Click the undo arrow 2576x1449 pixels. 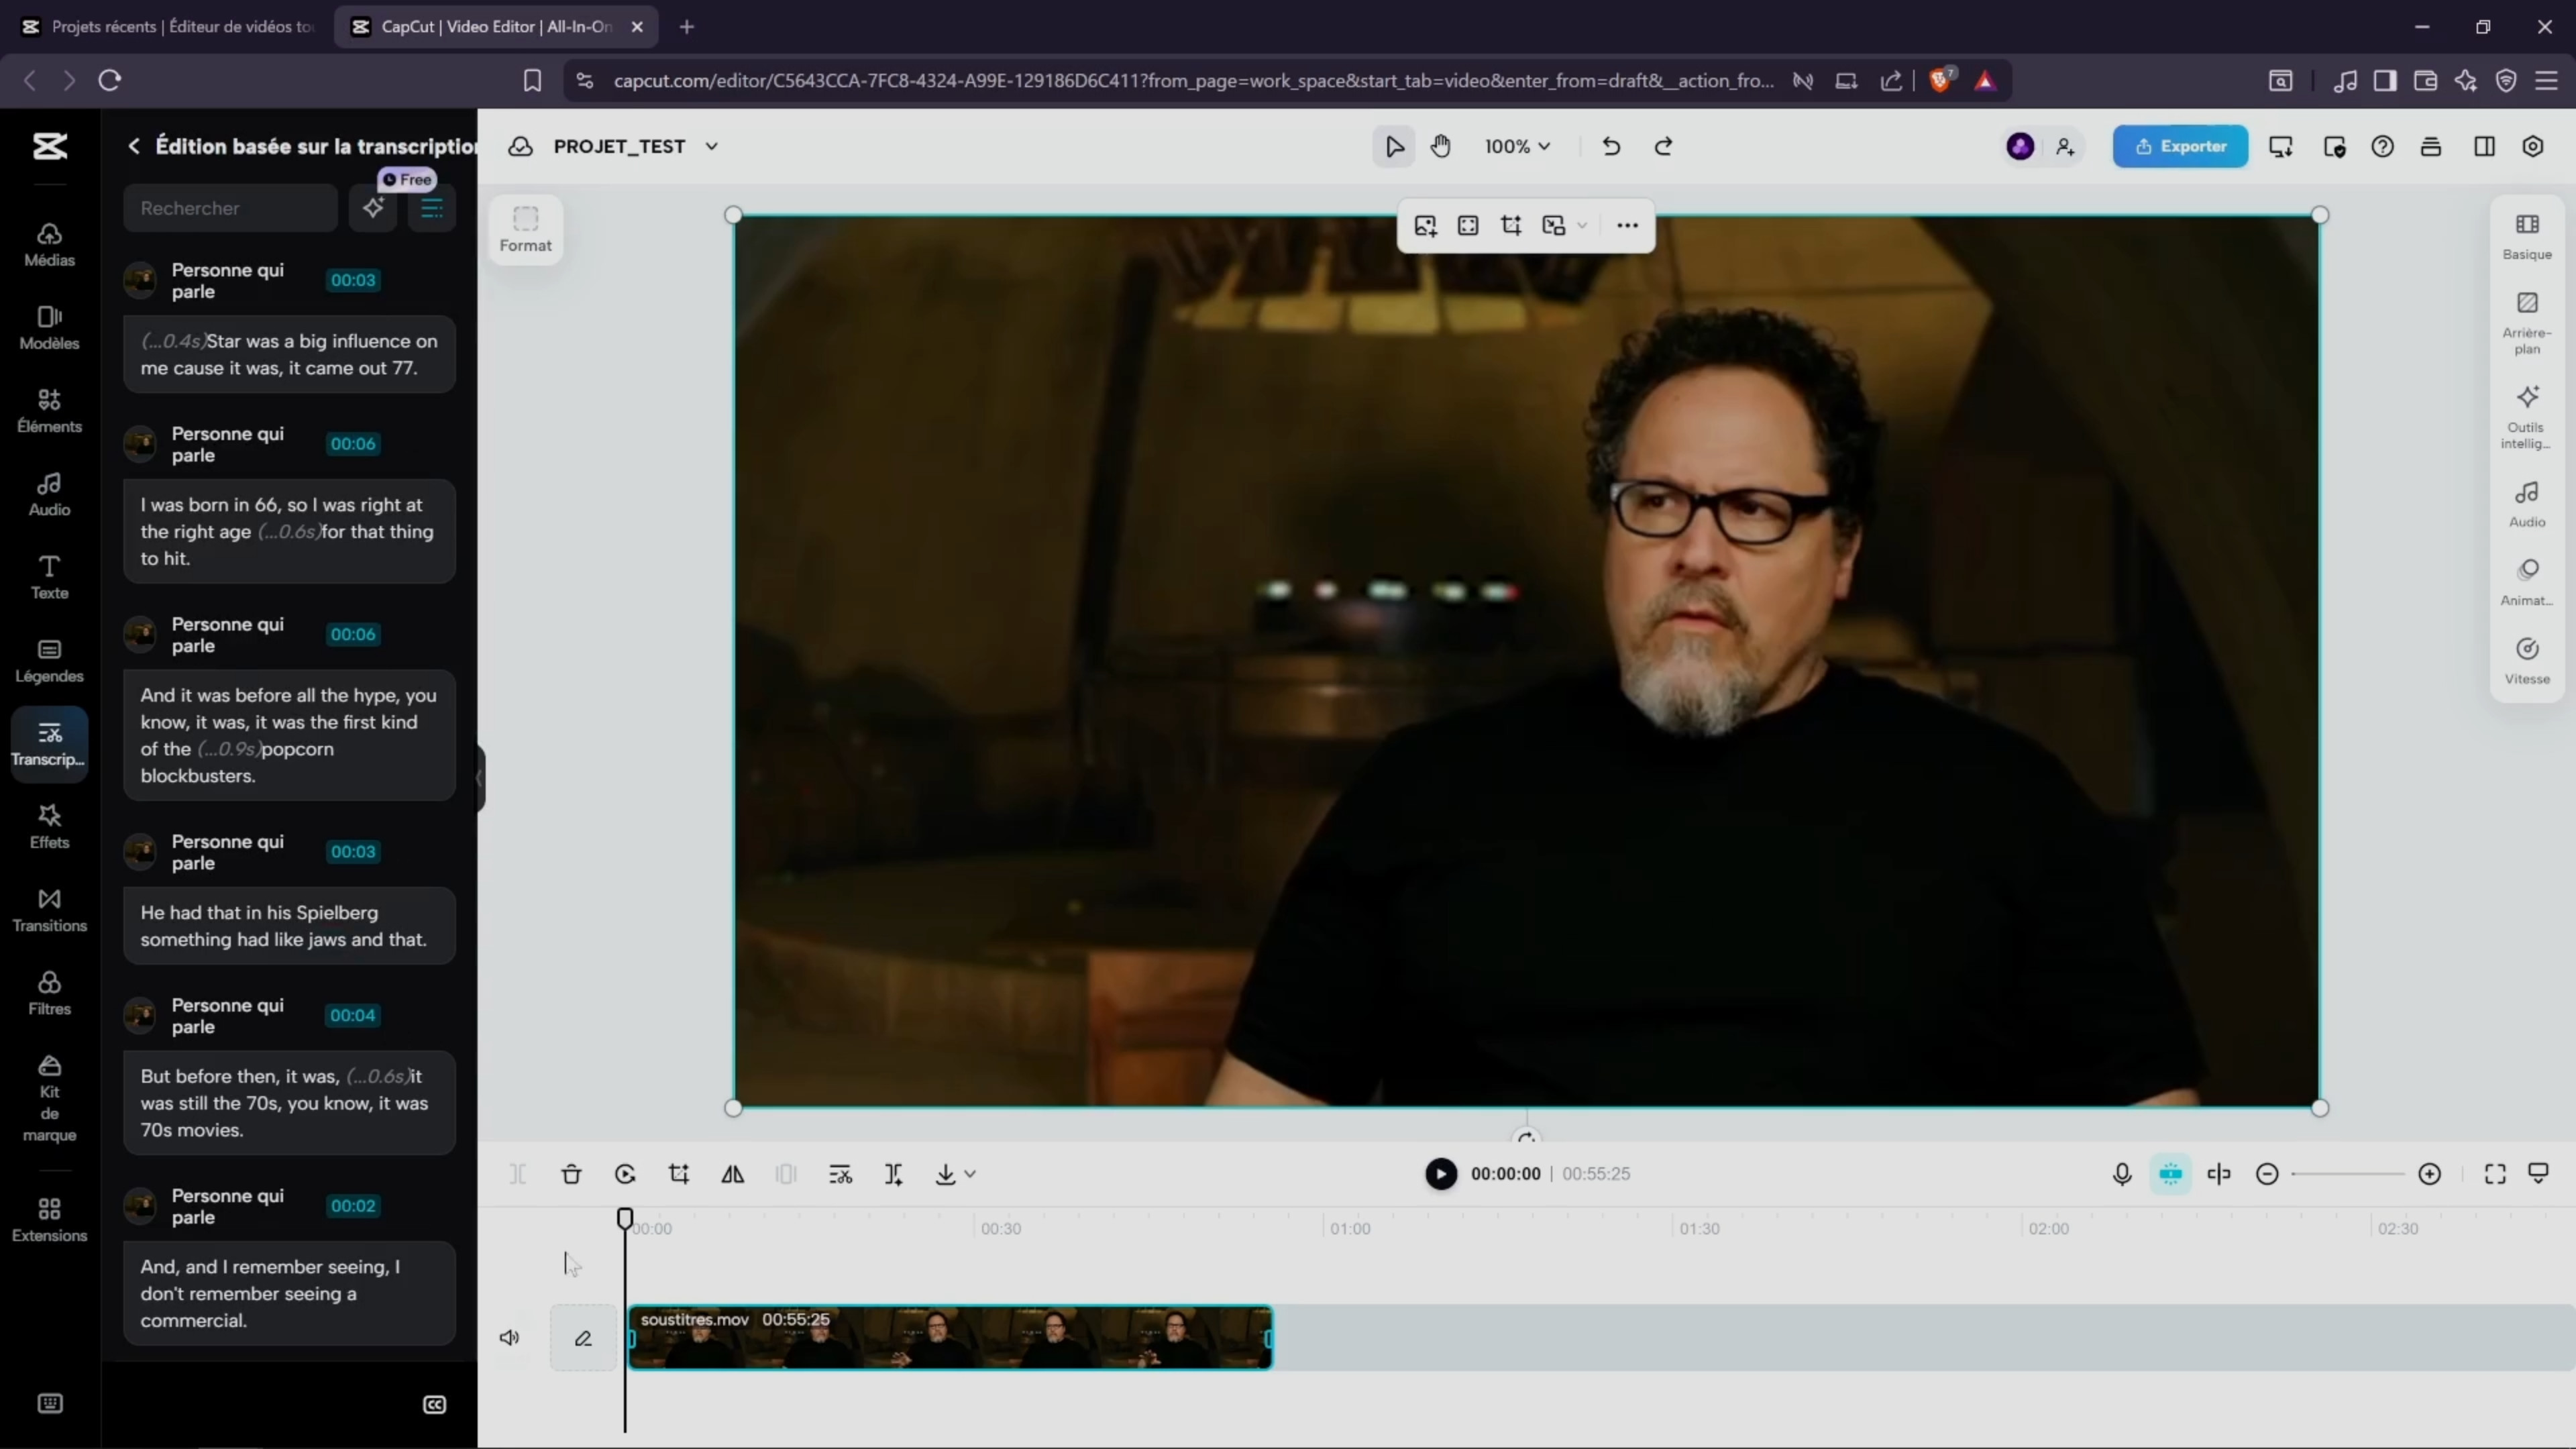(1610, 146)
